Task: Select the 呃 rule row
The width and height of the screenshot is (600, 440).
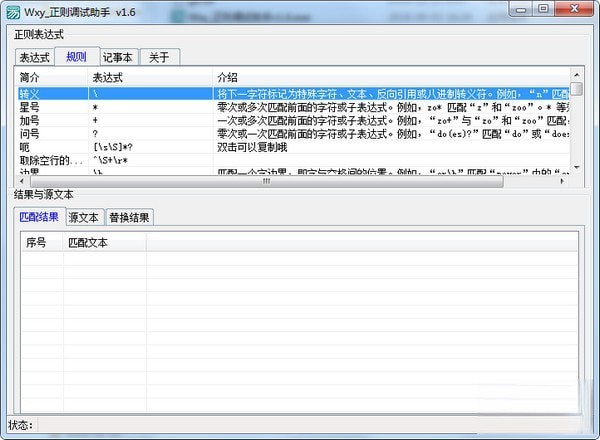Action: [294, 147]
